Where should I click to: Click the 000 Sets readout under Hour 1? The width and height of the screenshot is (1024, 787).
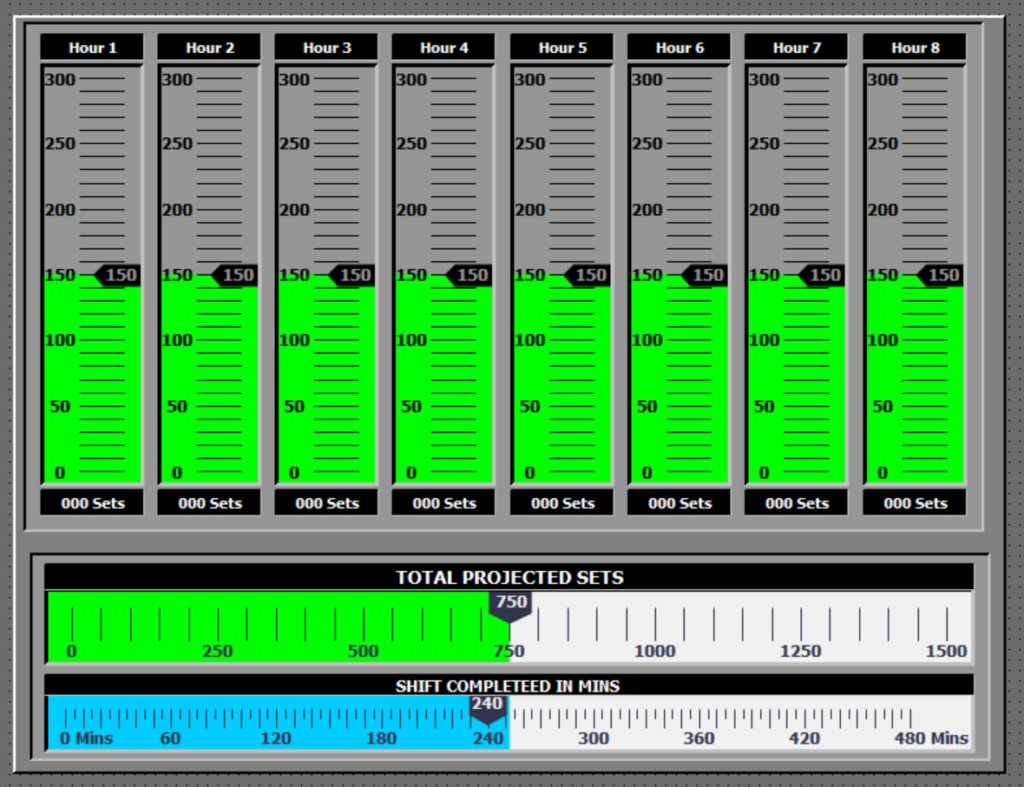(92, 503)
